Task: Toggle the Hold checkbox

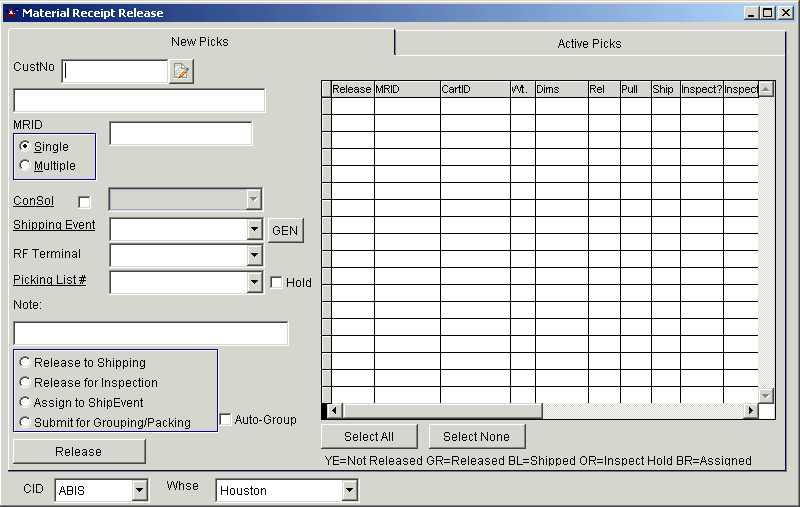Action: [276, 283]
